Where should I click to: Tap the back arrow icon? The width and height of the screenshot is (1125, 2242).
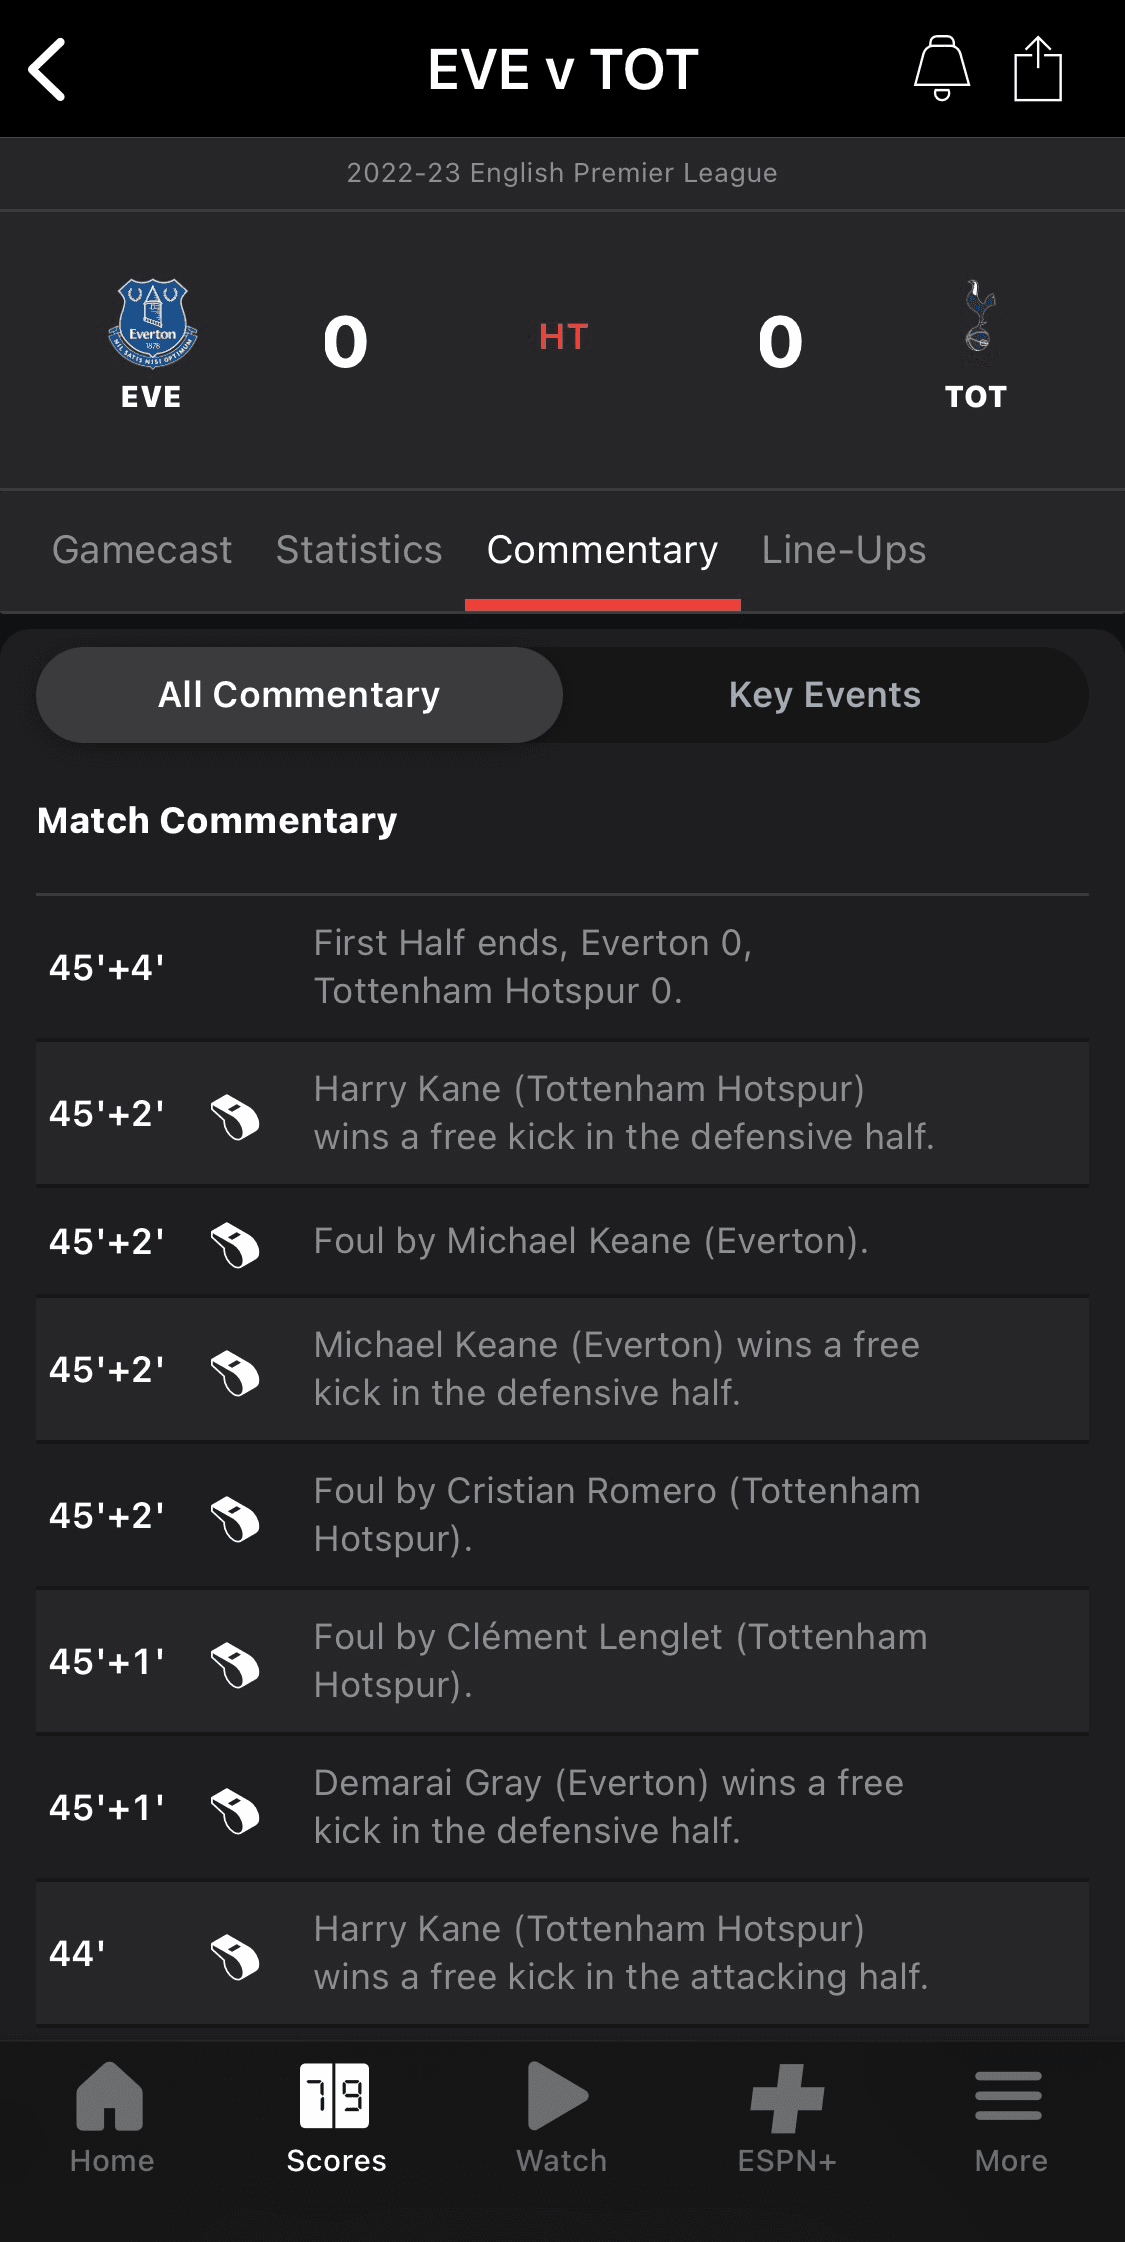click(x=47, y=69)
